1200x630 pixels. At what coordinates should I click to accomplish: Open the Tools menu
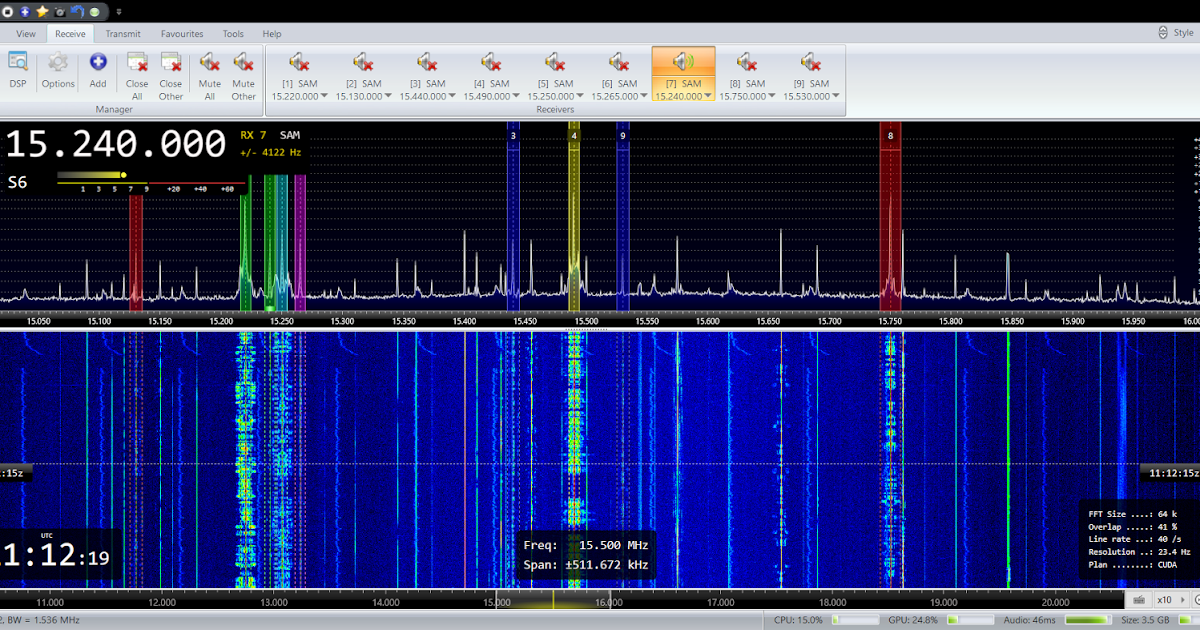[233, 33]
